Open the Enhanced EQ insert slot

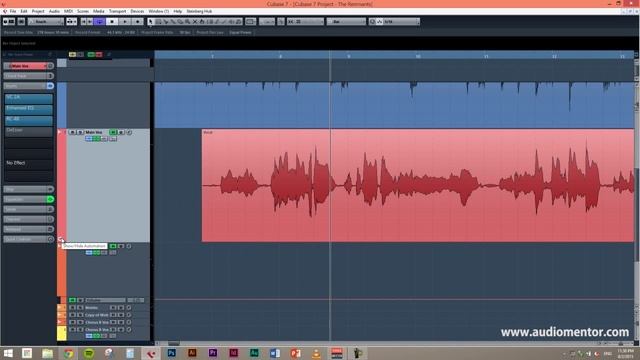pos(29,109)
